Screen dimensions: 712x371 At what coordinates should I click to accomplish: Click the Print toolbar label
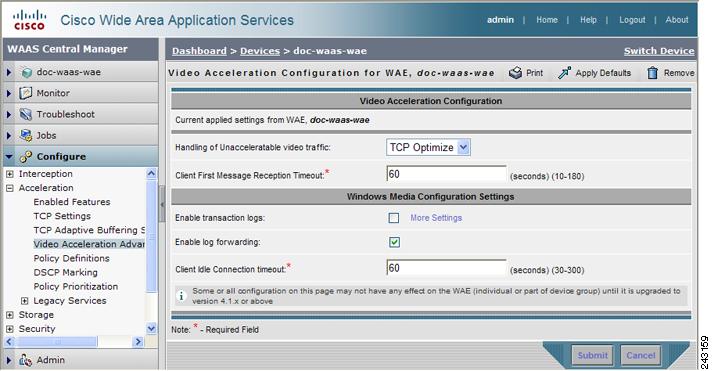pyautogui.click(x=534, y=73)
